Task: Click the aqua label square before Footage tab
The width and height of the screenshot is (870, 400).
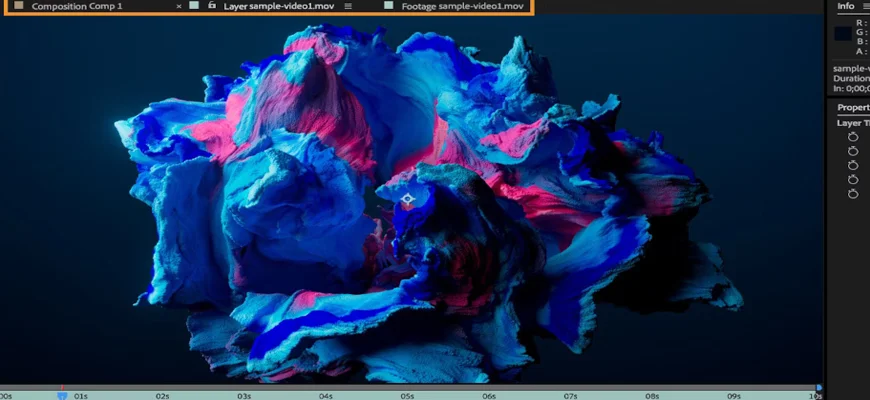Action: pos(388,5)
